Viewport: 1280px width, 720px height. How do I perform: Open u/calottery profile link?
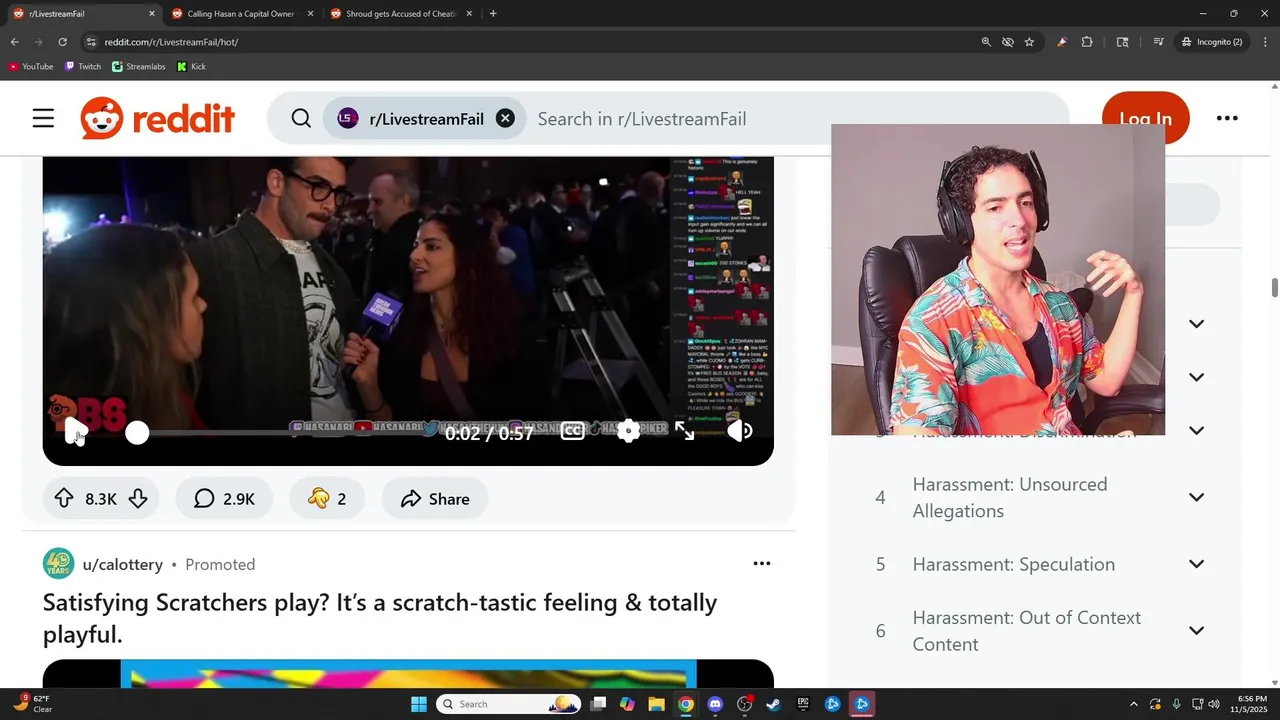122,564
